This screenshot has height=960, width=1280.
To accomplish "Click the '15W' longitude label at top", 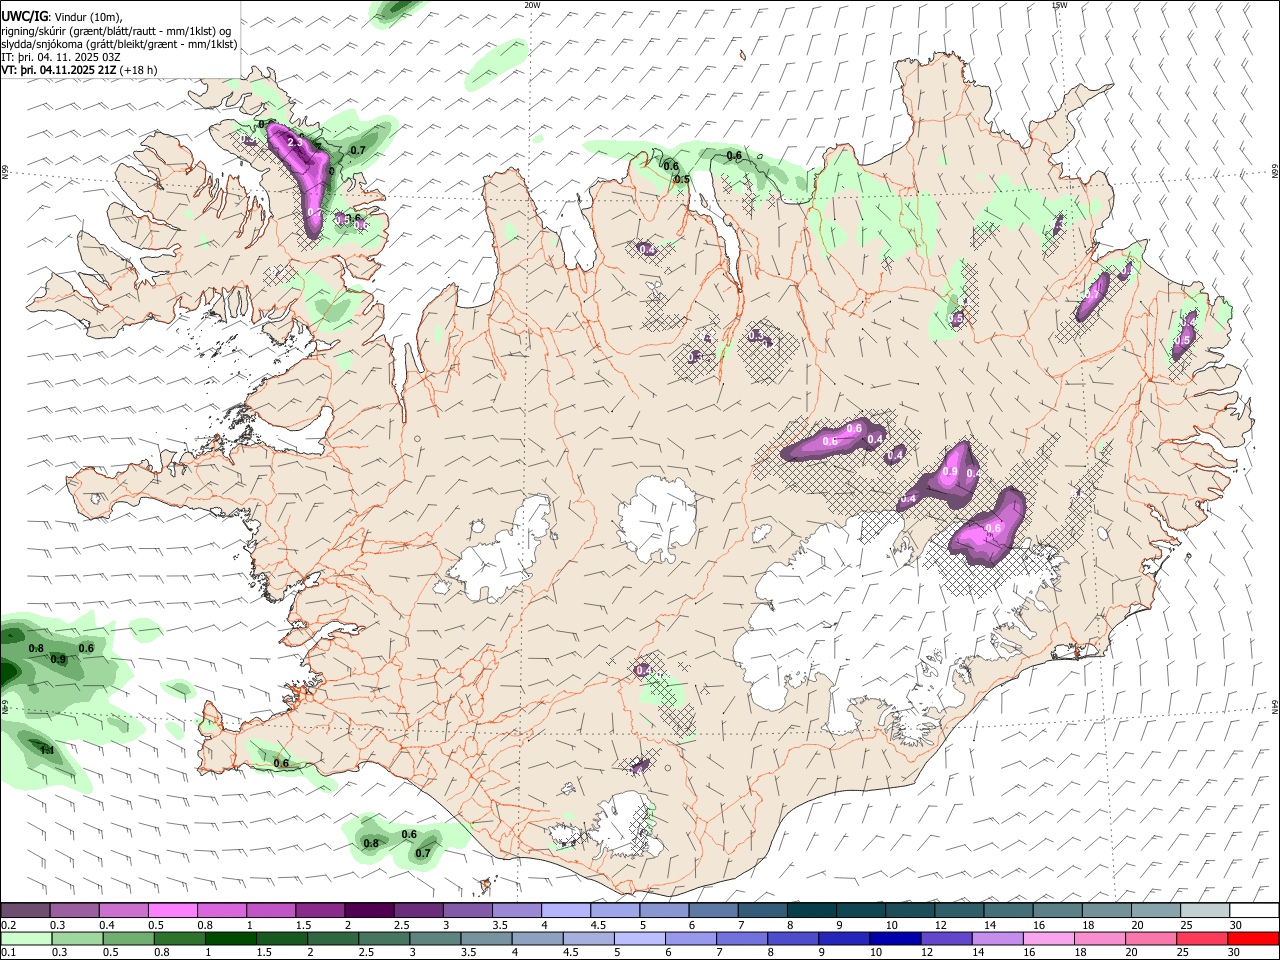I will tap(1059, 5).
